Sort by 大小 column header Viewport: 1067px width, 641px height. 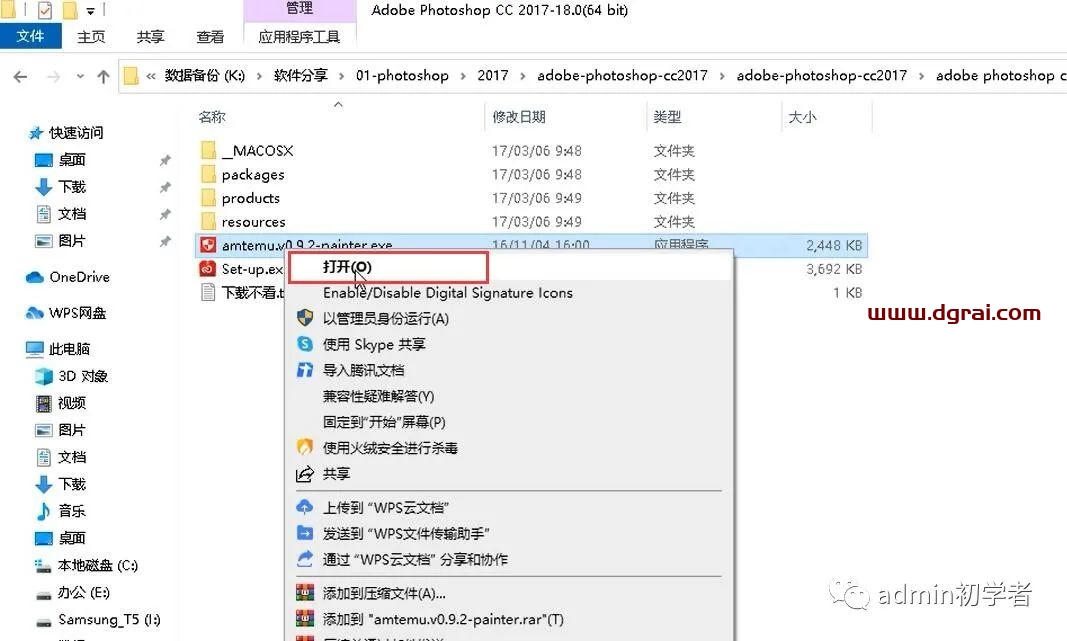(802, 117)
